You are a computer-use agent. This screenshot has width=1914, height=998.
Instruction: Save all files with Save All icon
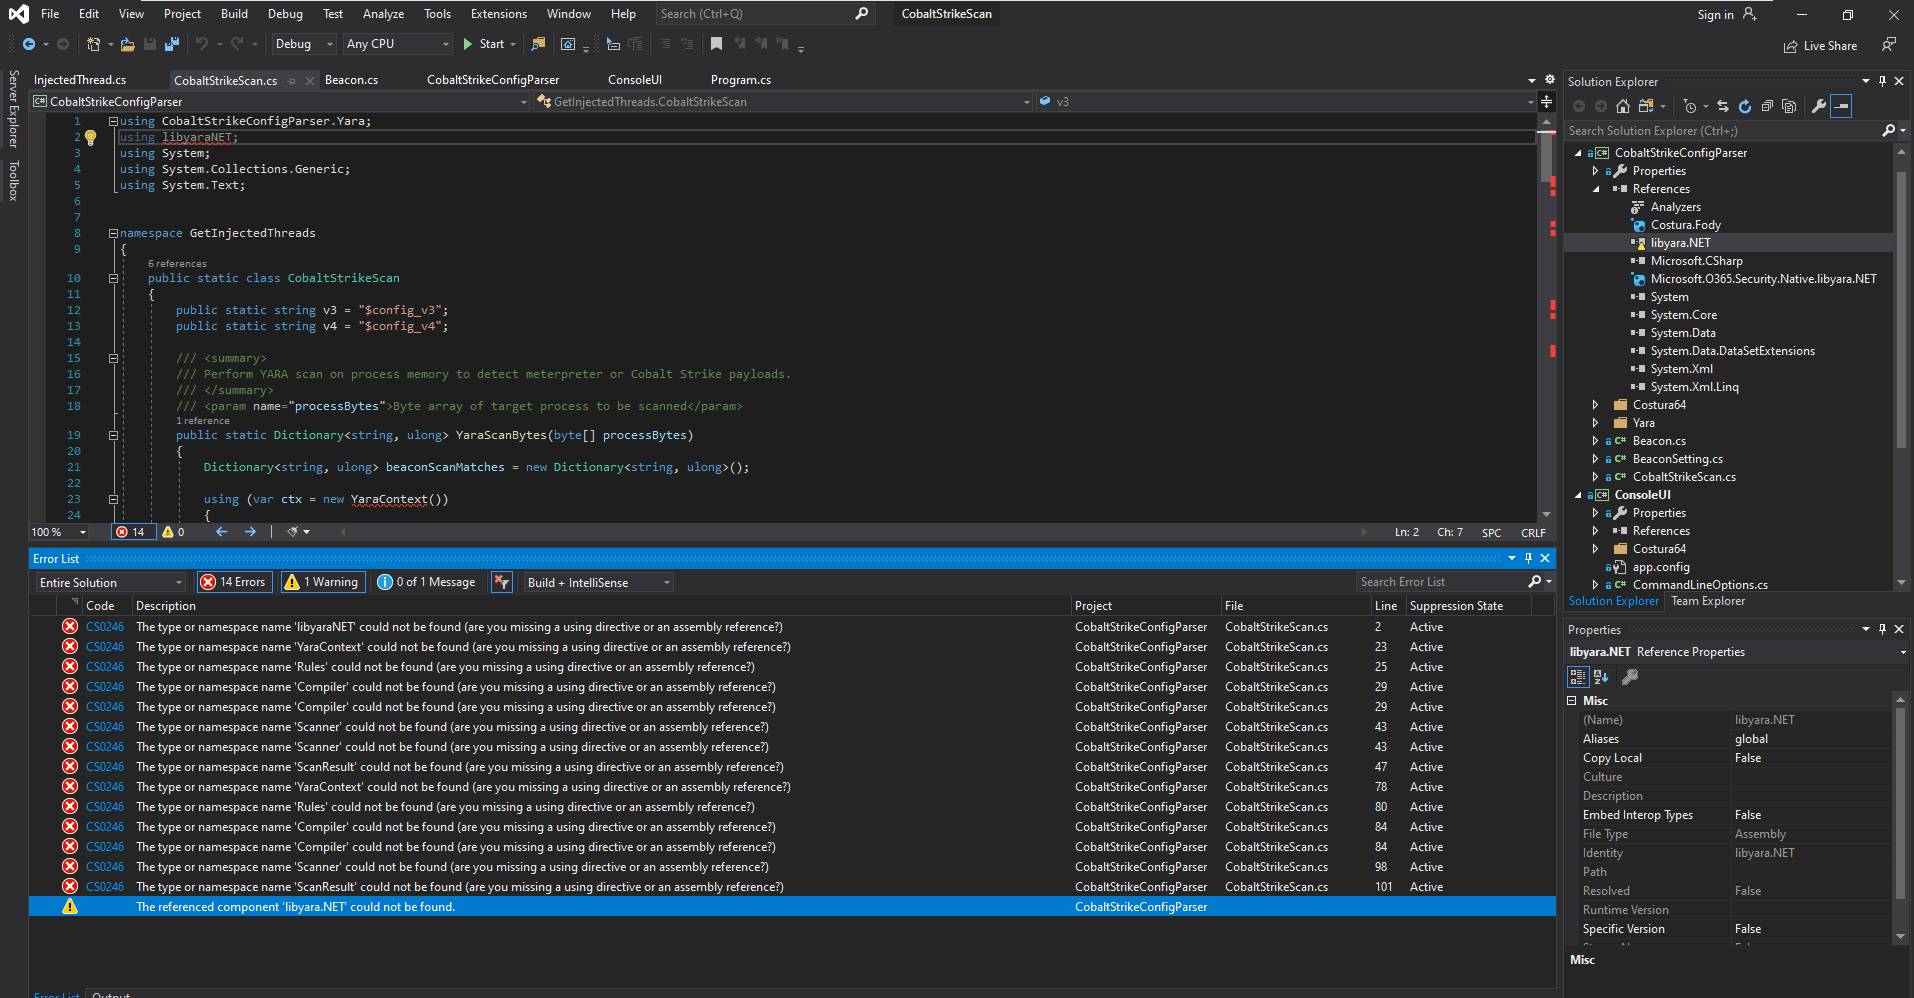pos(171,44)
